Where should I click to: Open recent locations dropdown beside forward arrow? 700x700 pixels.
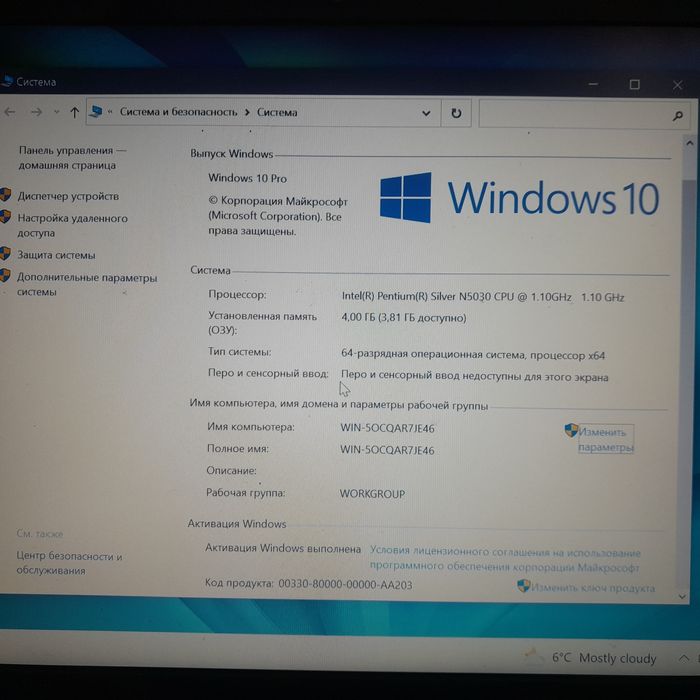click(57, 112)
